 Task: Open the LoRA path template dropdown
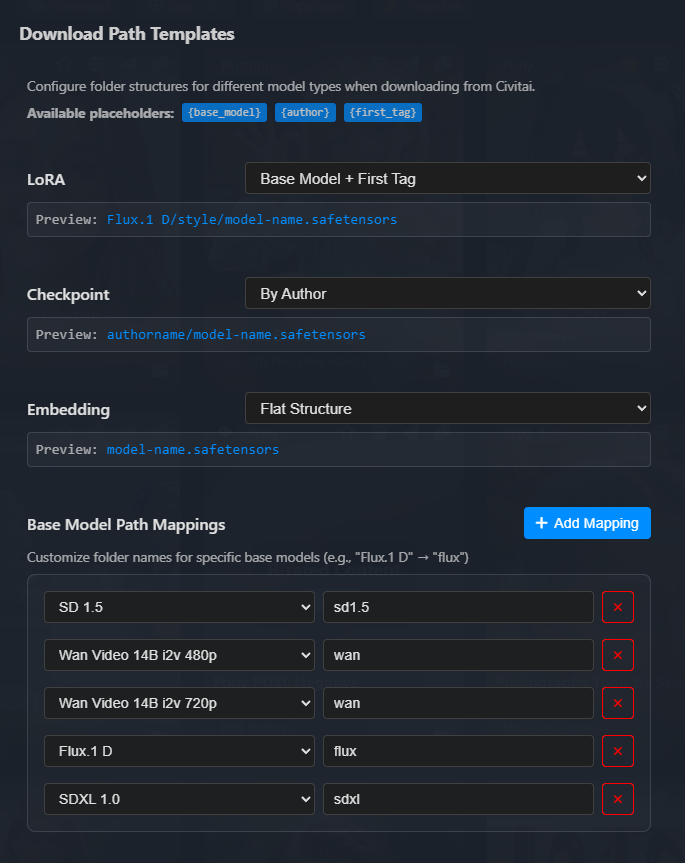pos(447,179)
